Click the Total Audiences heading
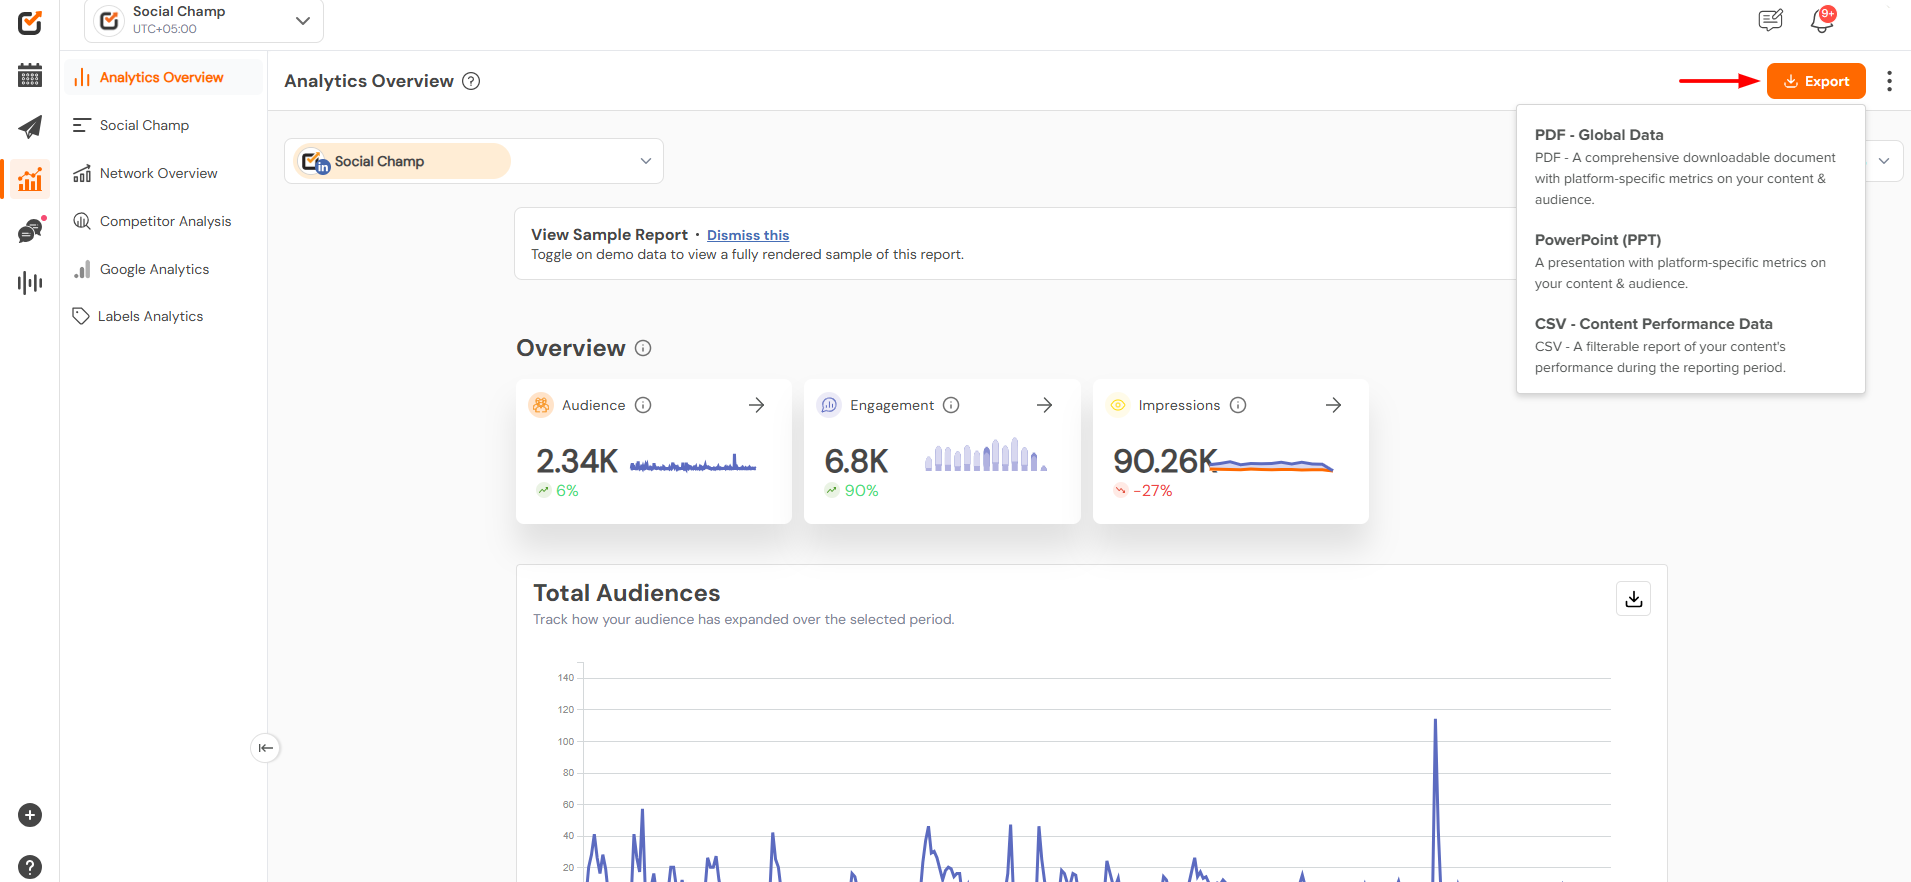 627,593
